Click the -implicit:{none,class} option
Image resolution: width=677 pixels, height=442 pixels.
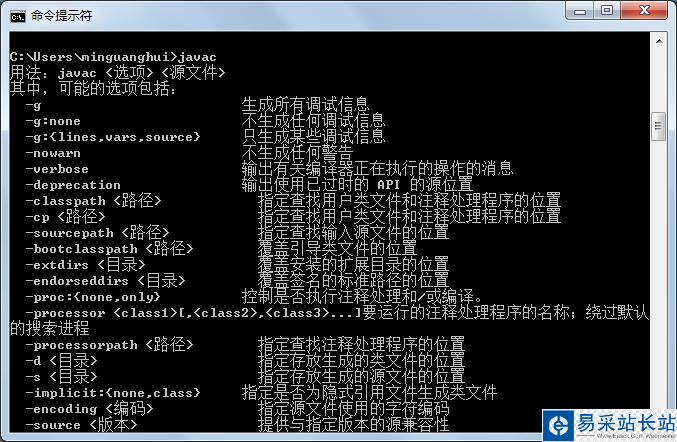coord(113,393)
